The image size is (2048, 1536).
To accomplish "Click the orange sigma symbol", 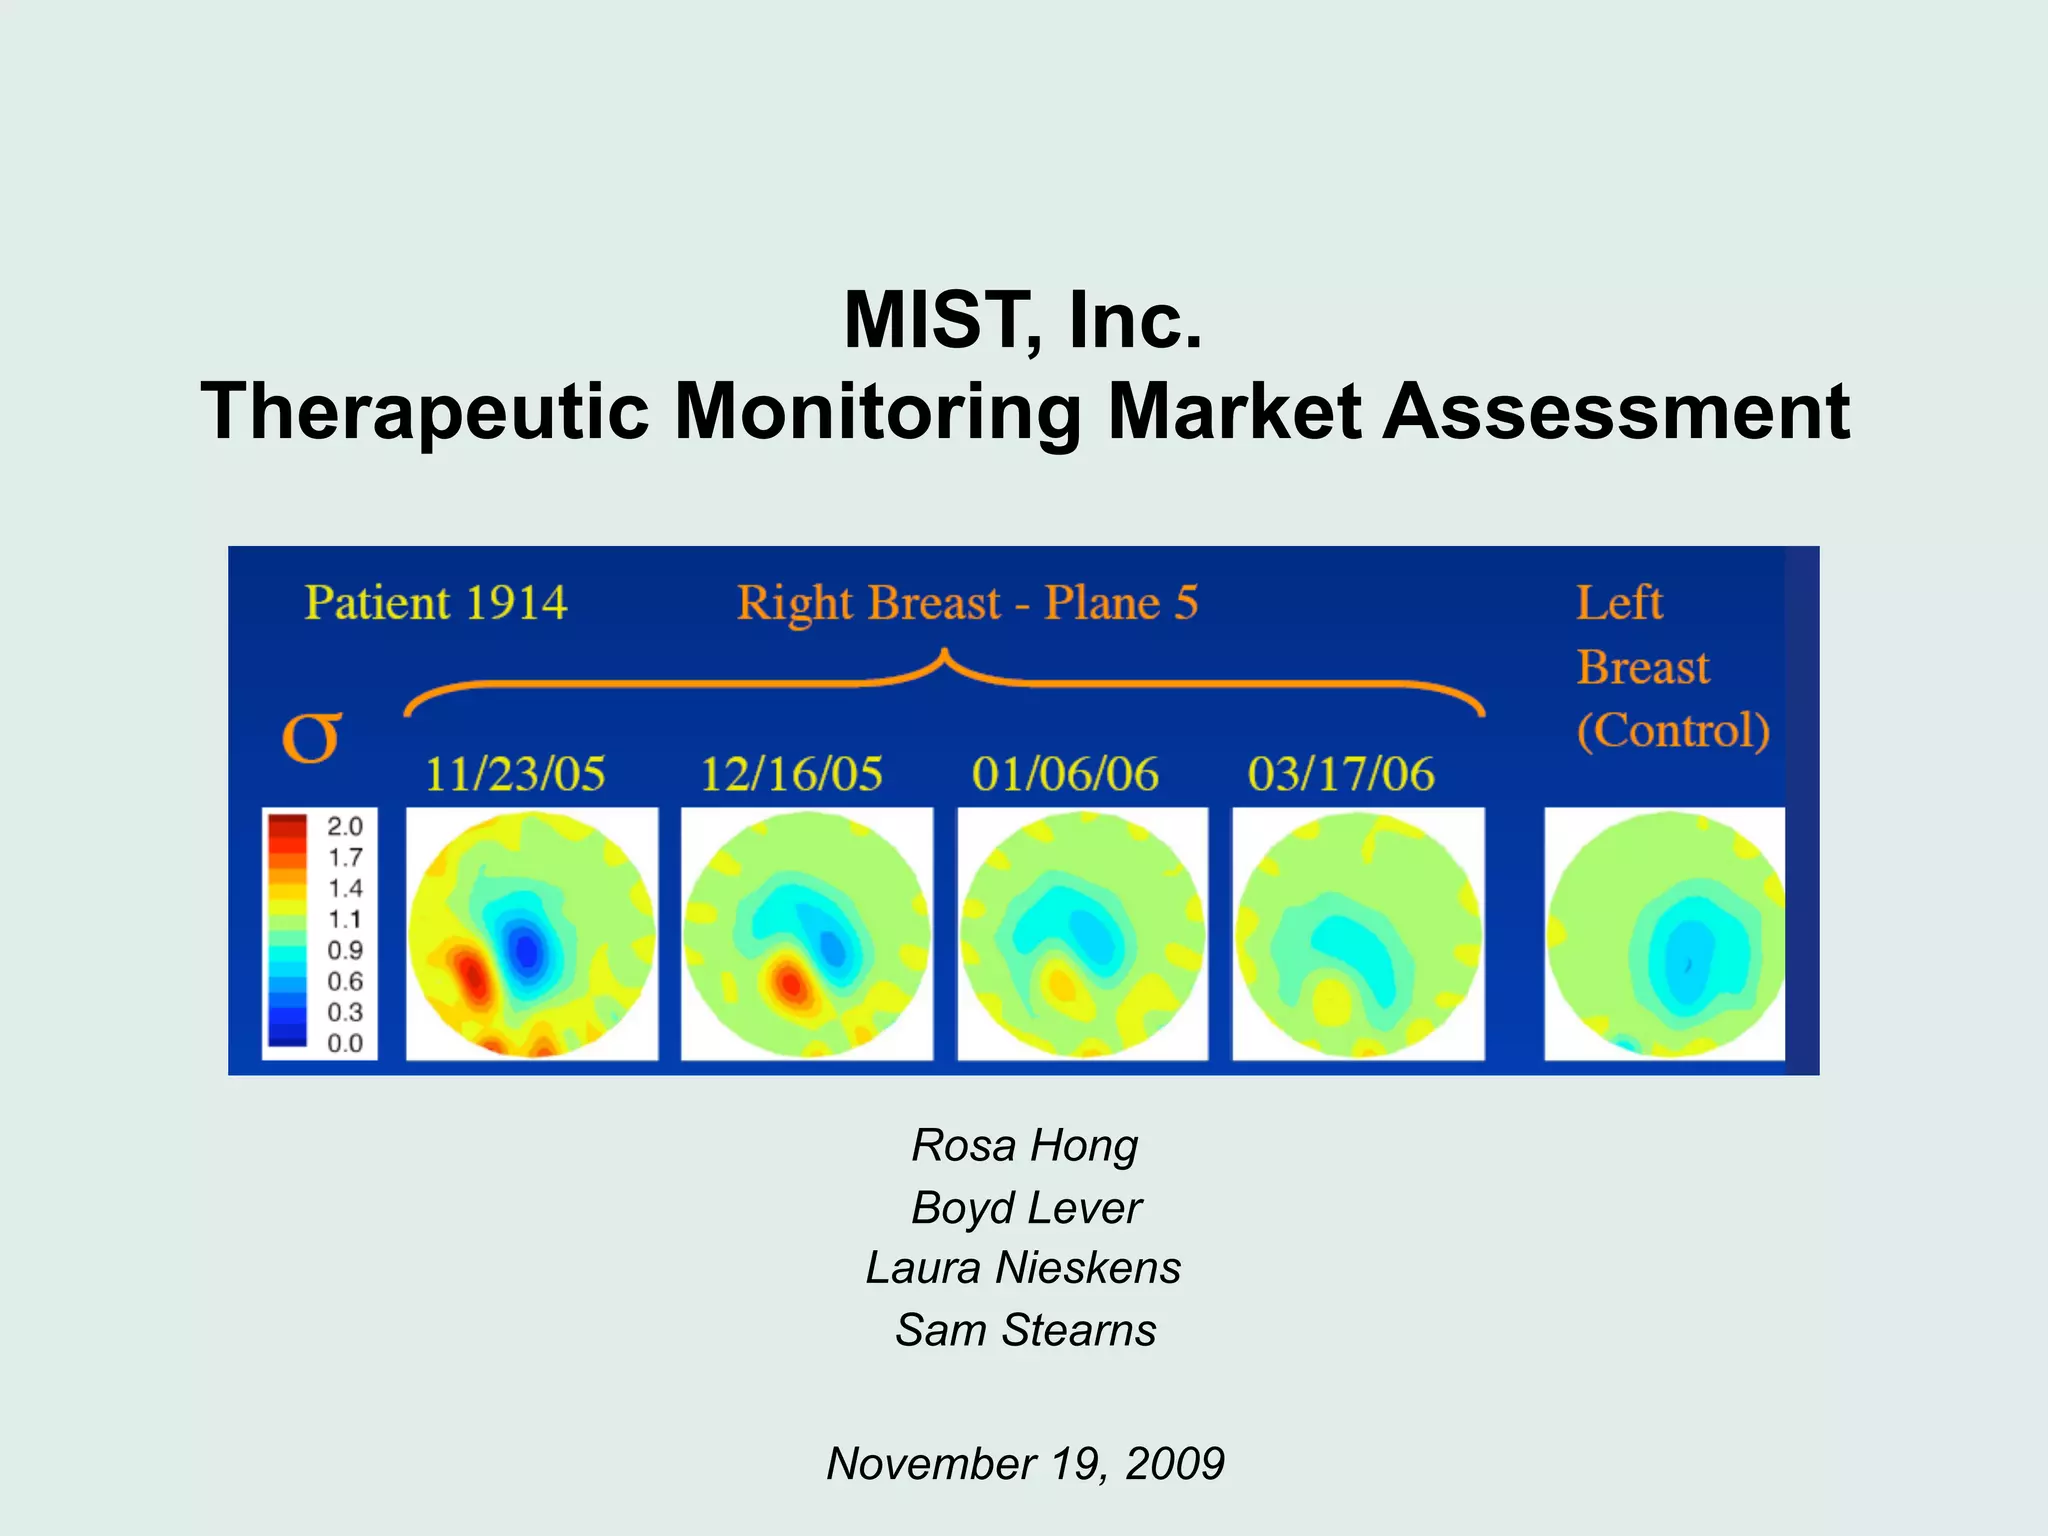I will 312,737.
